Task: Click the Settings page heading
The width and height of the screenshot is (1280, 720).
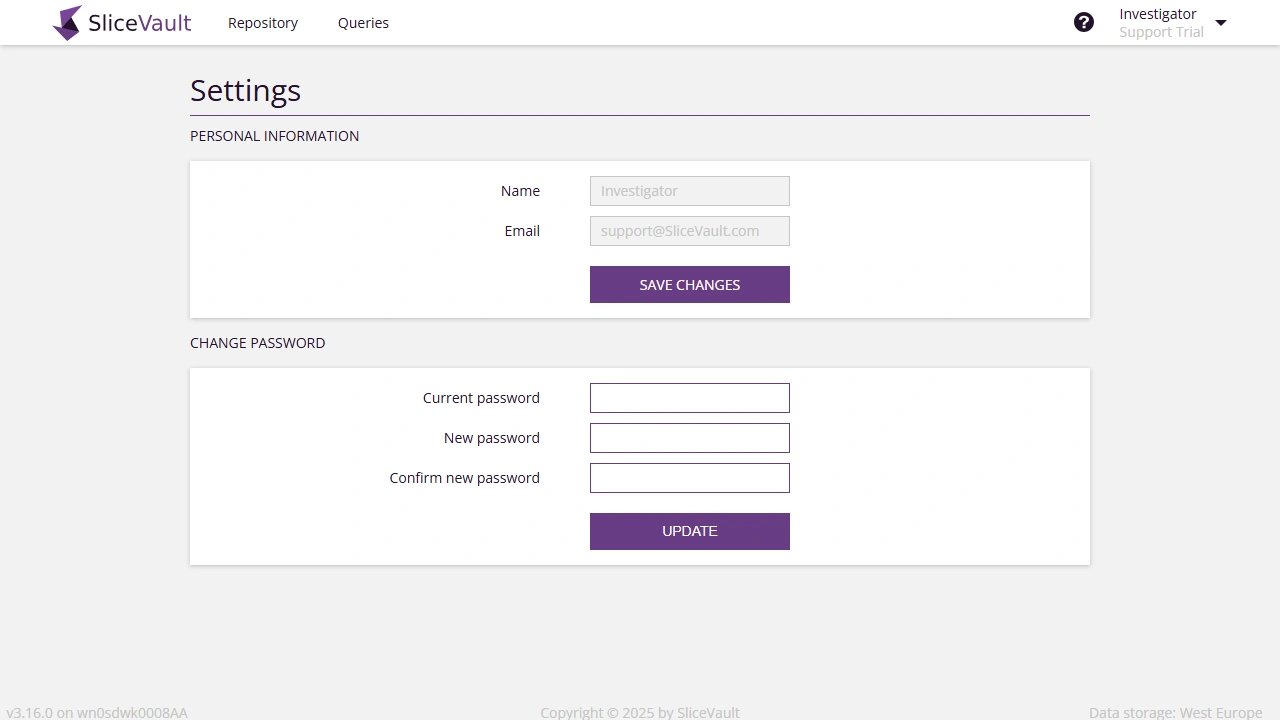Action: (x=245, y=90)
